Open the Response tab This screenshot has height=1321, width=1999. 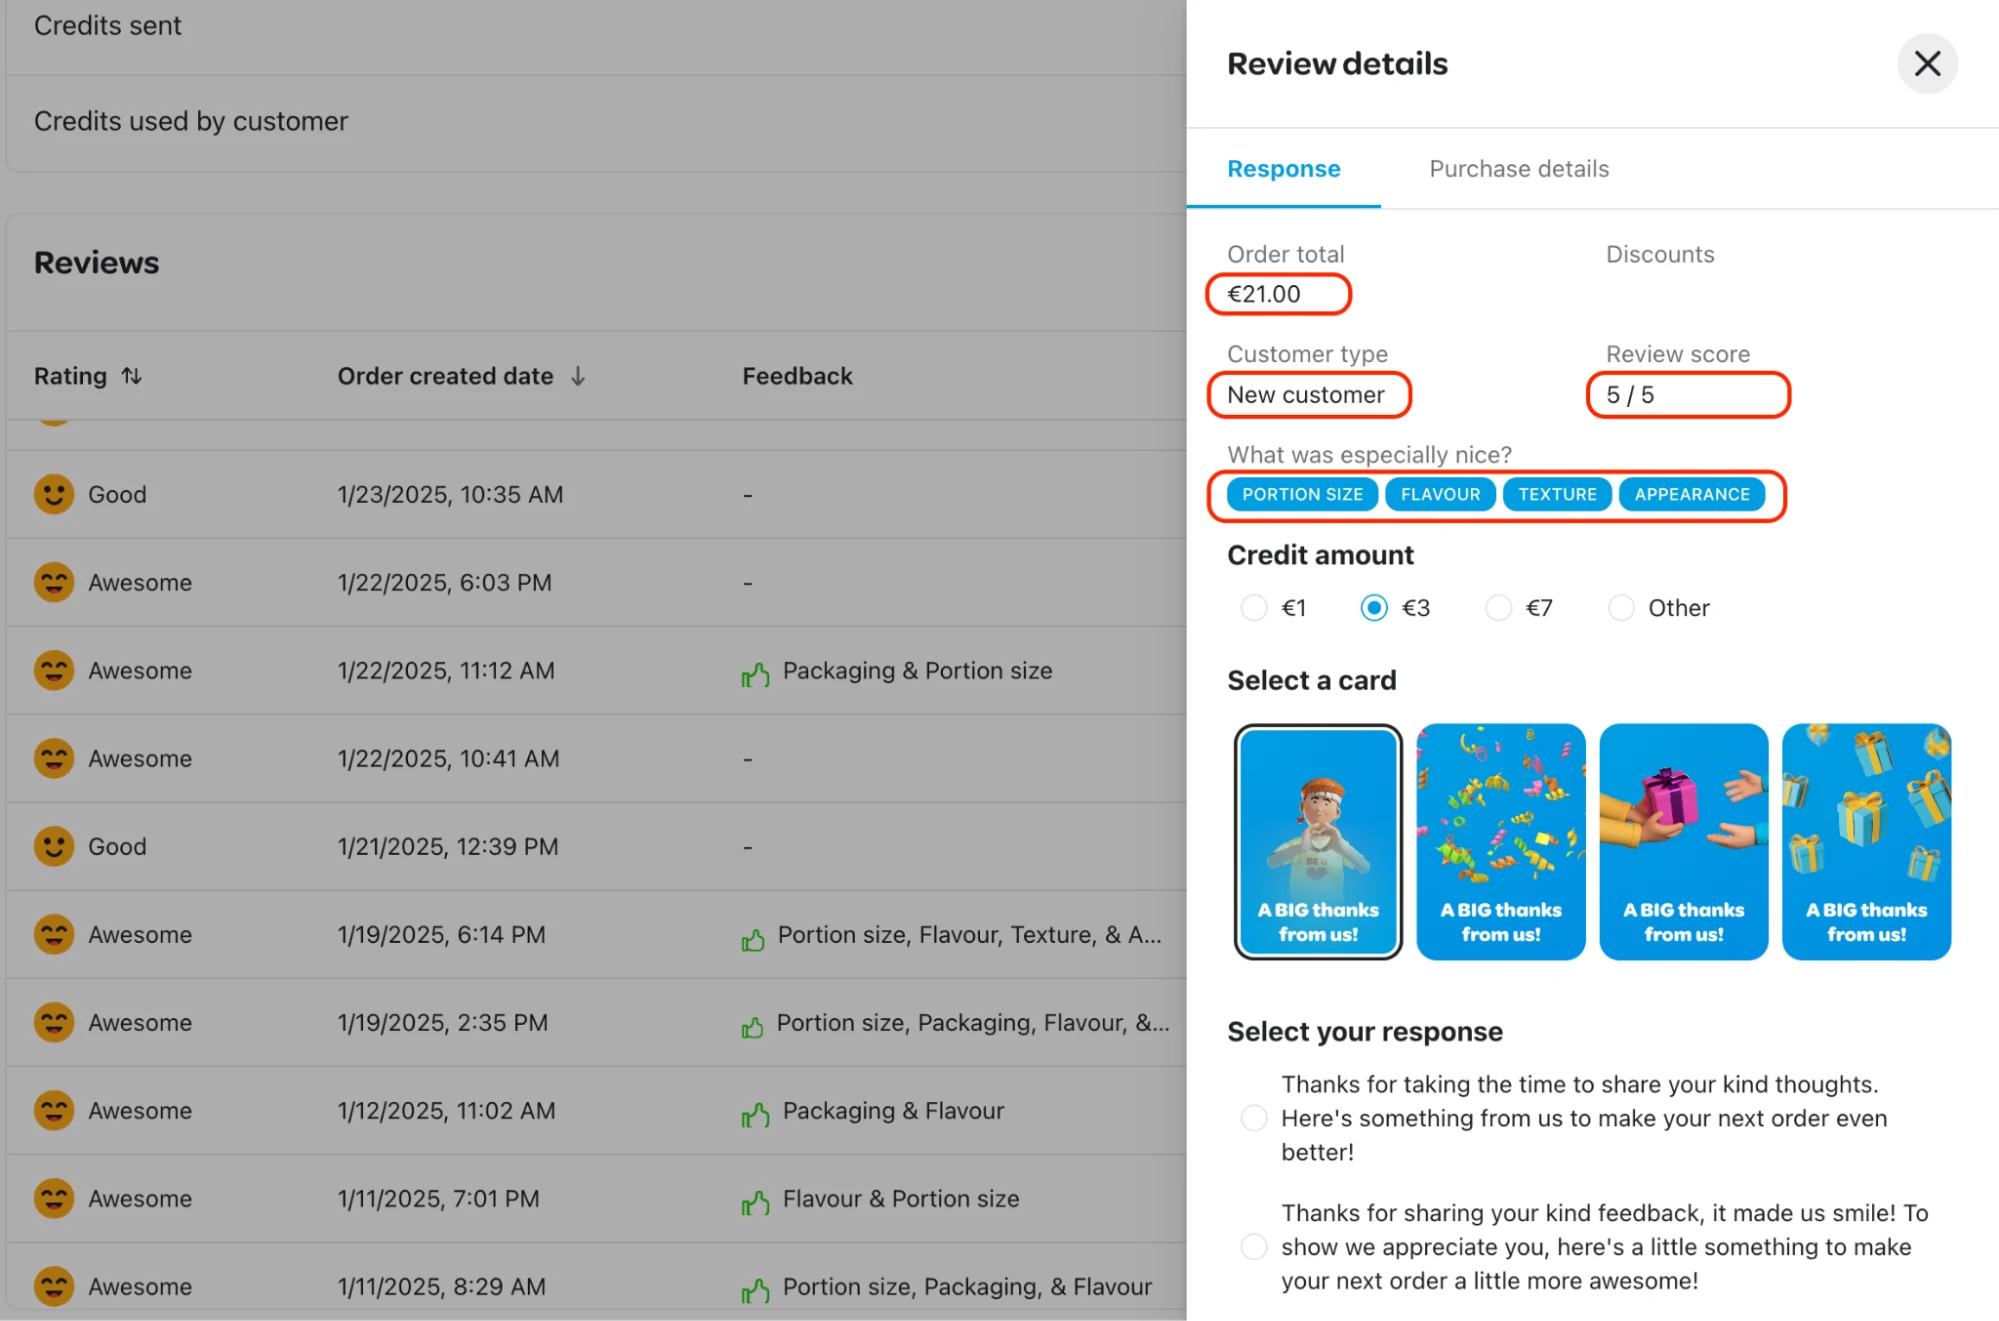1283,169
